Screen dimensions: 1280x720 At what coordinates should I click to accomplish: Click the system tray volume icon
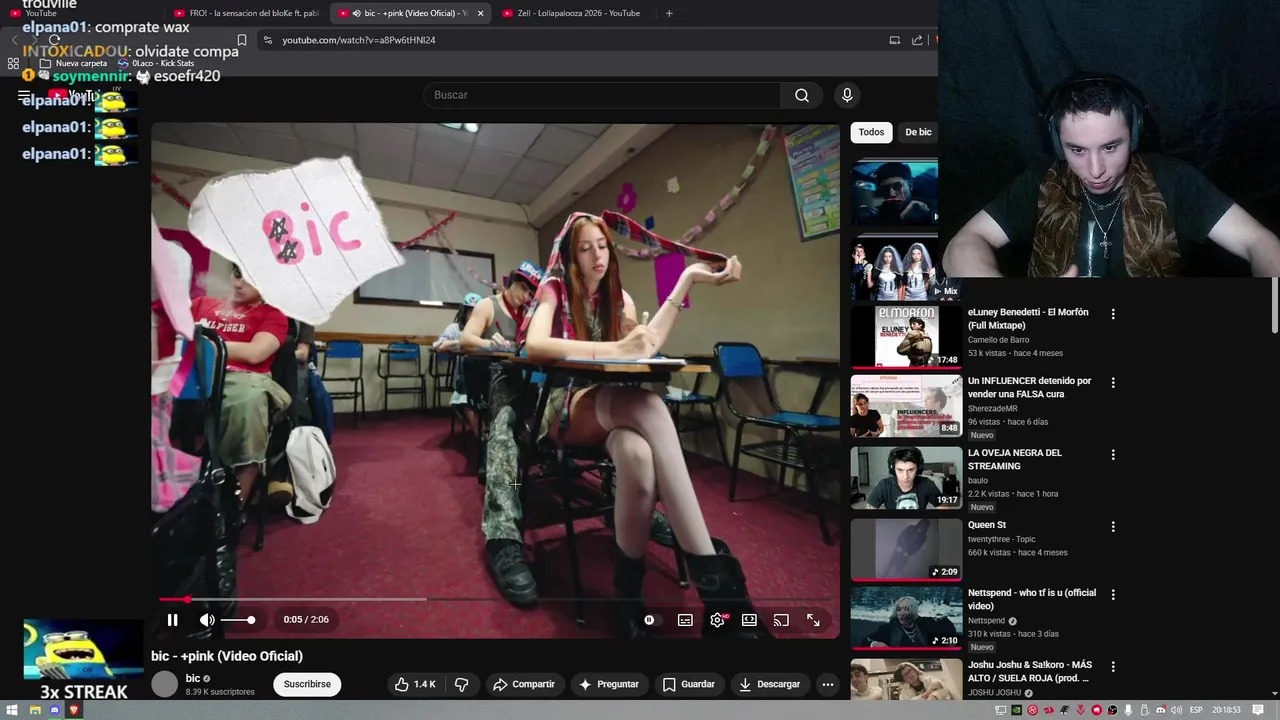[1176, 710]
